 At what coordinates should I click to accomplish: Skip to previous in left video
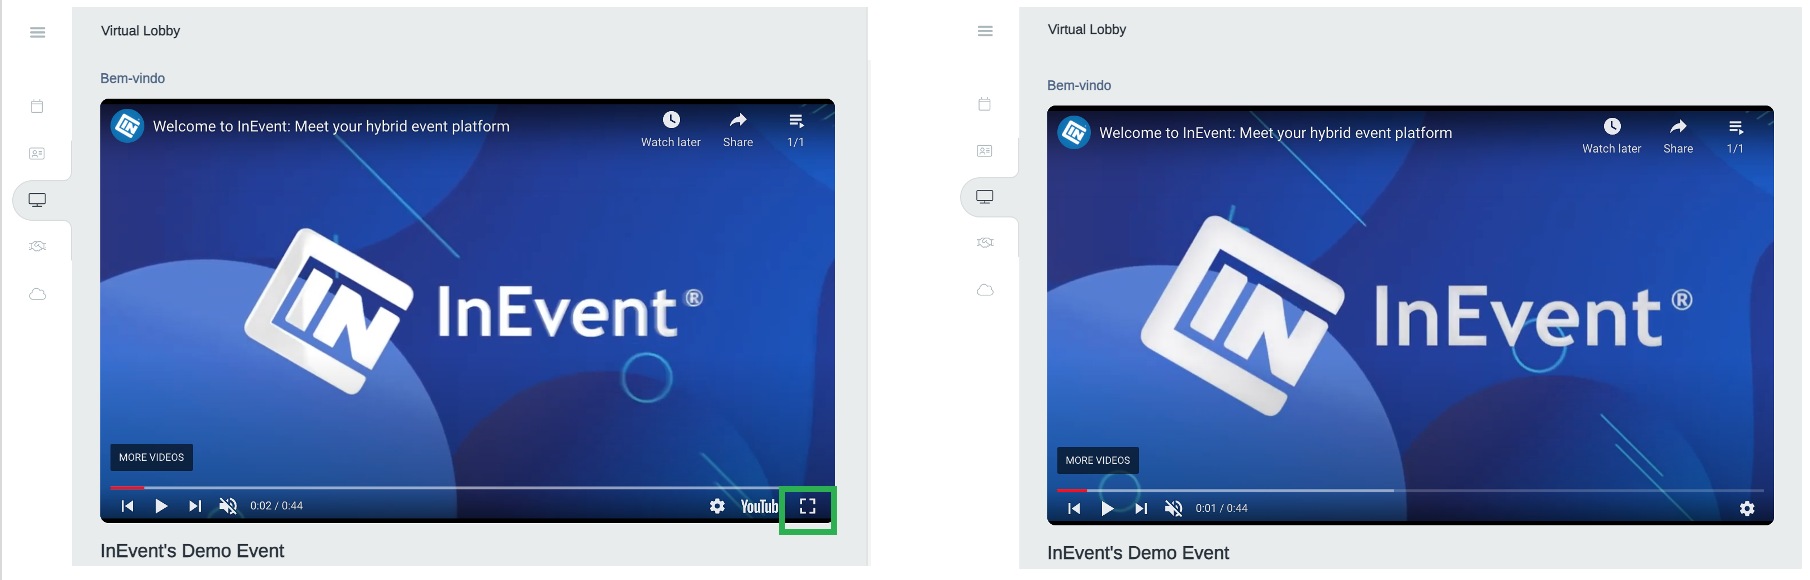point(127,506)
